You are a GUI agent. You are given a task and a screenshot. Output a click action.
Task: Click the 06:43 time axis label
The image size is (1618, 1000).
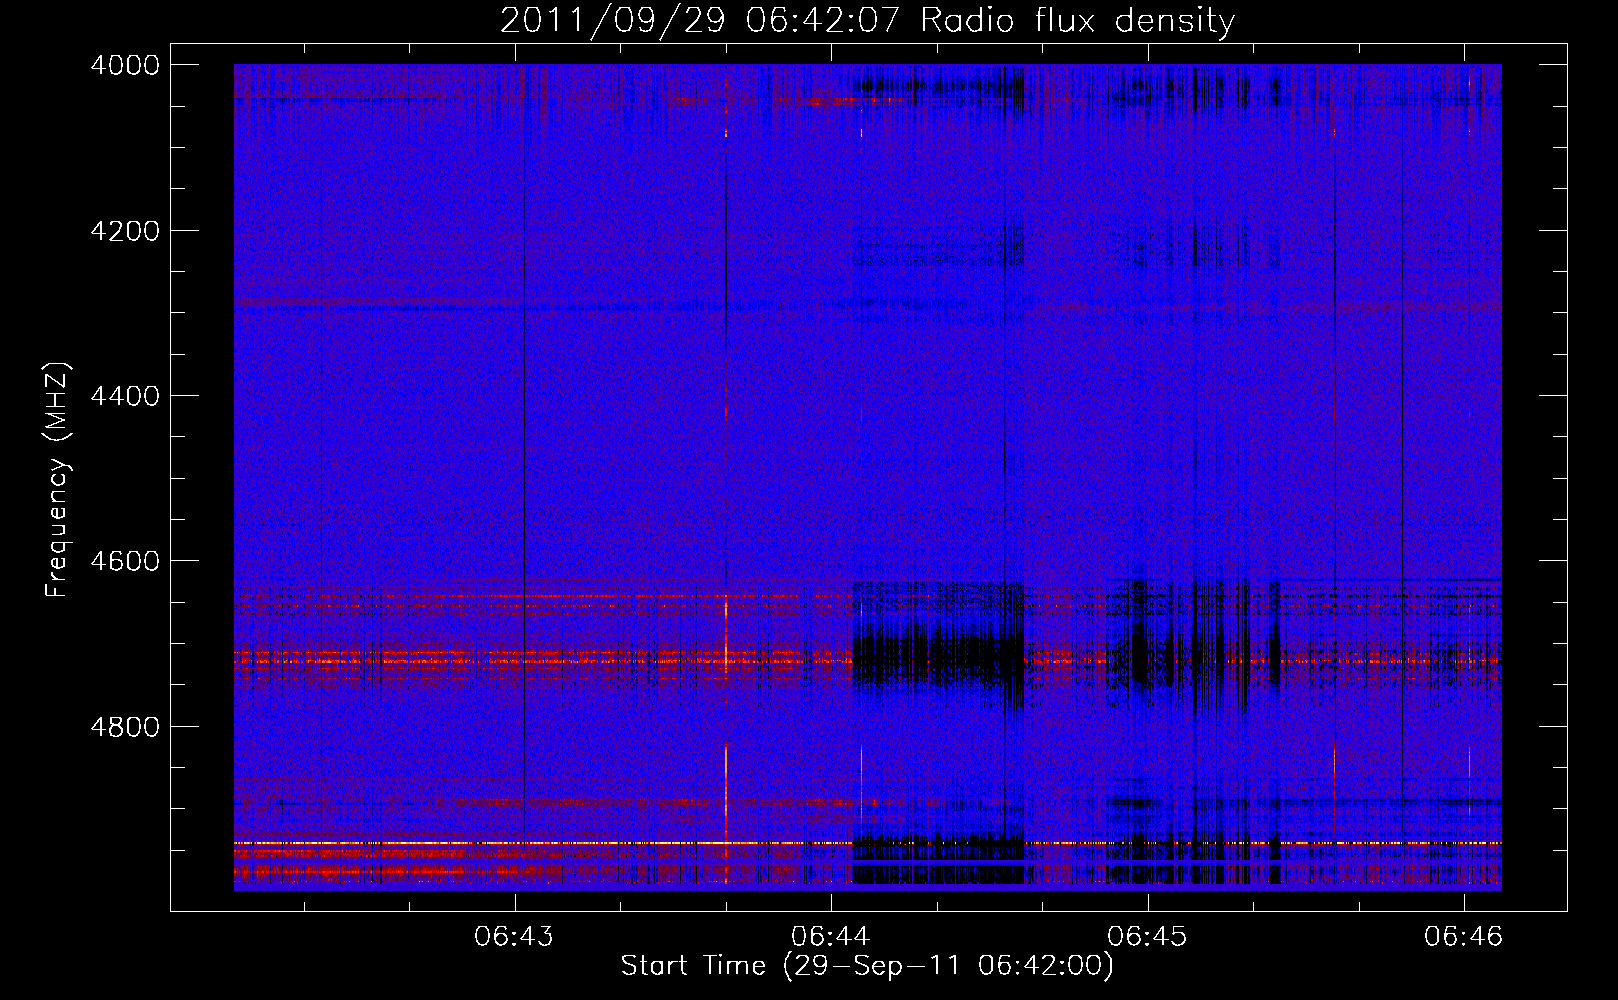pos(514,936)
